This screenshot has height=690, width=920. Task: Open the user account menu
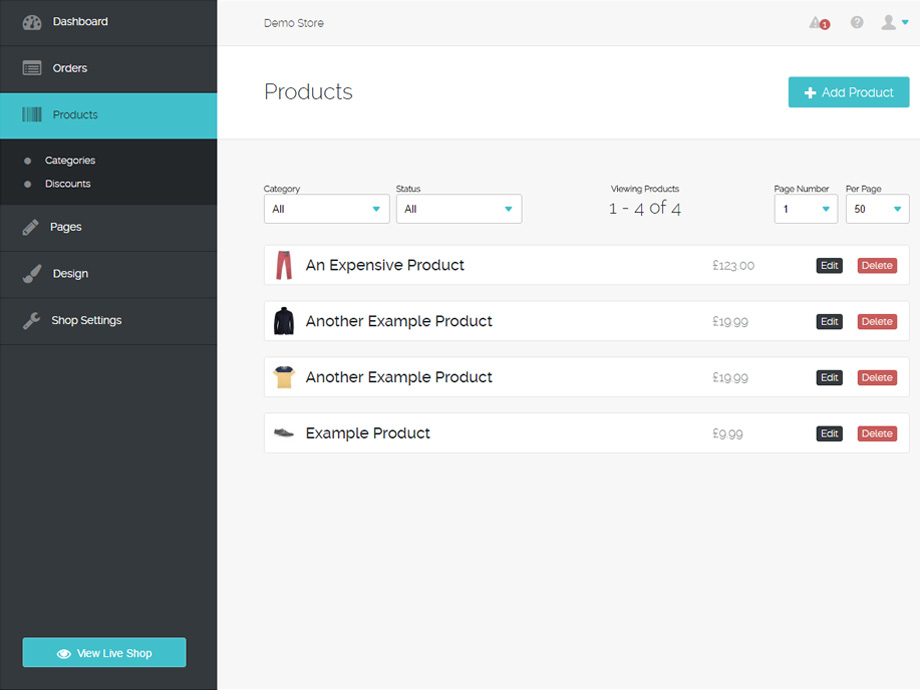[893, 22]
